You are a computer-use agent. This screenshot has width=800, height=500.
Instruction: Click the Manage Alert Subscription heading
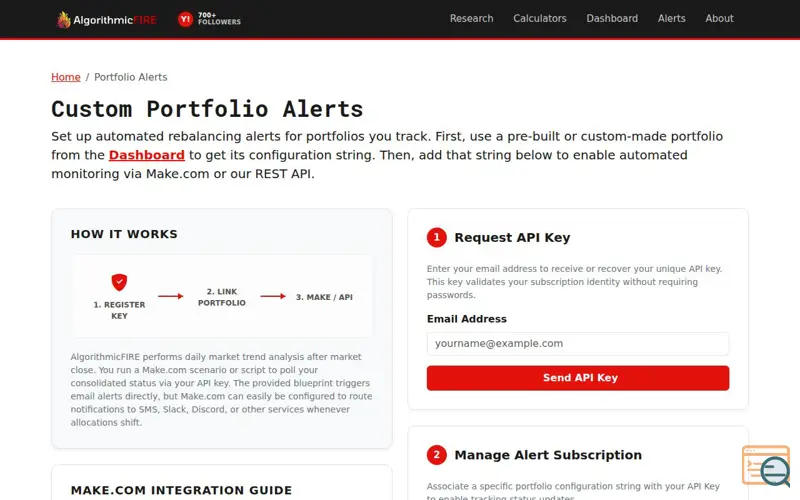[548, 455]
